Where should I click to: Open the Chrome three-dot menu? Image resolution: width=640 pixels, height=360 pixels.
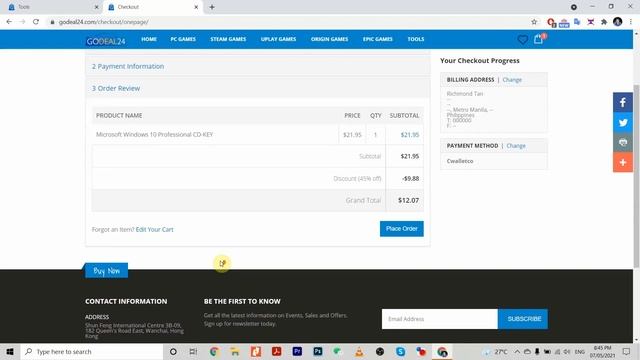631,22
